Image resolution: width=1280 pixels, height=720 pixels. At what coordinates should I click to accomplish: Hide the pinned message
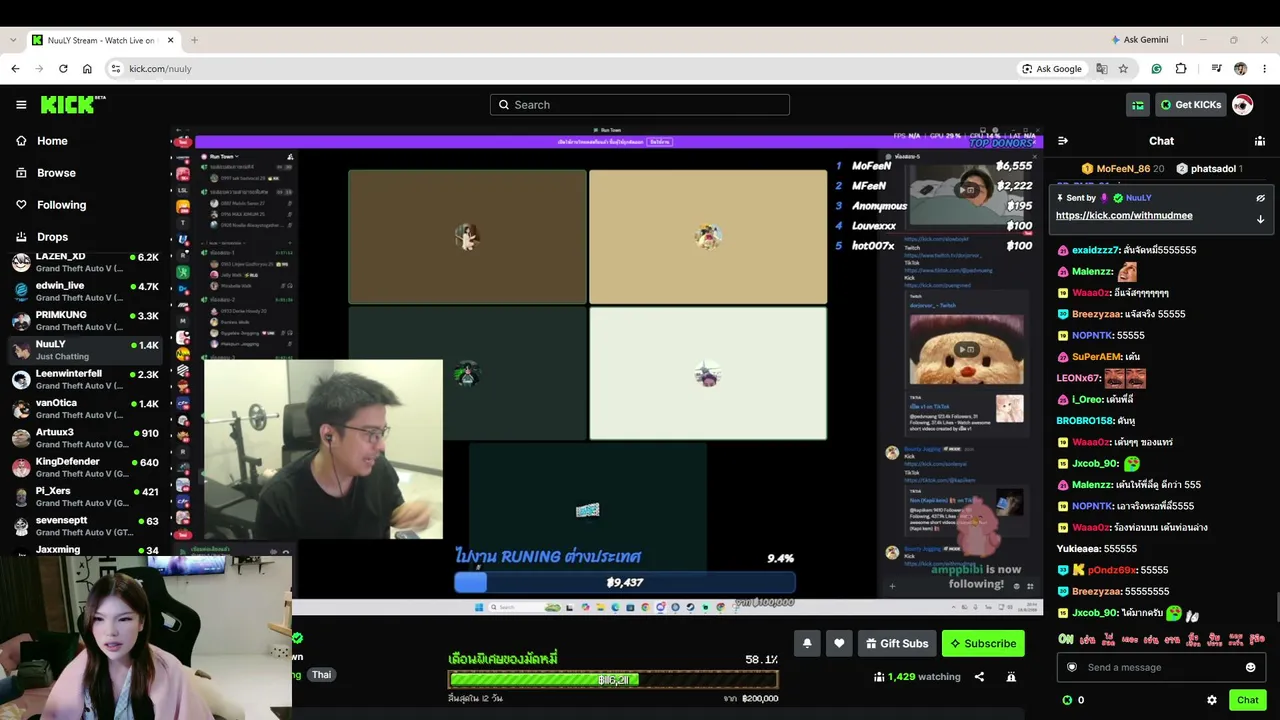(x=1260, y=198)
